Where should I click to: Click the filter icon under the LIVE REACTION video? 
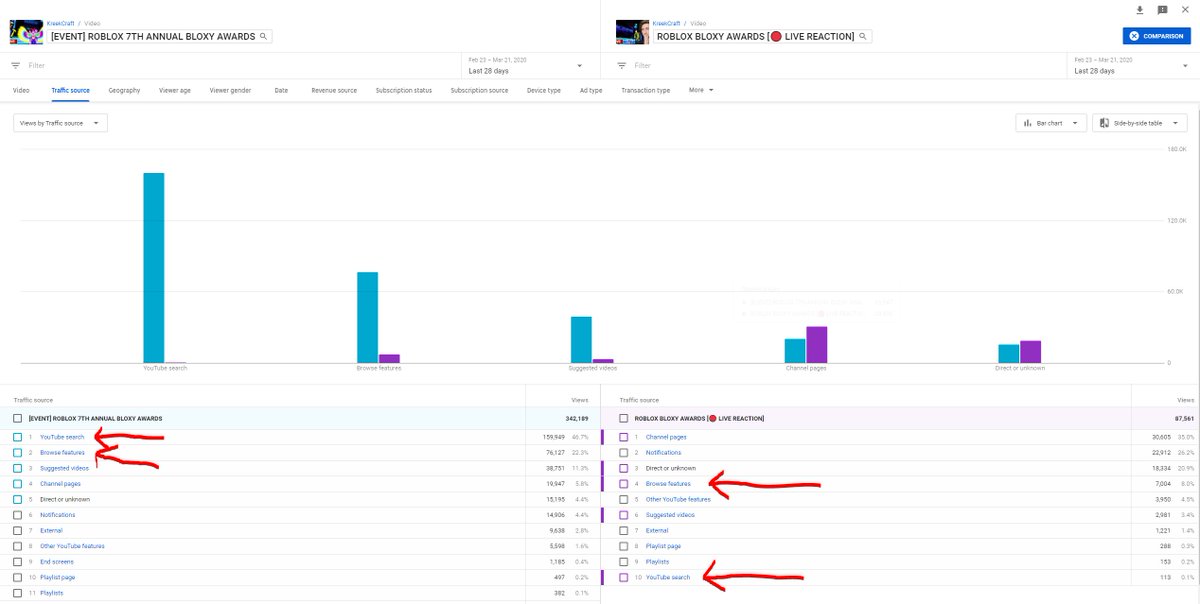[x=621, y=66]
